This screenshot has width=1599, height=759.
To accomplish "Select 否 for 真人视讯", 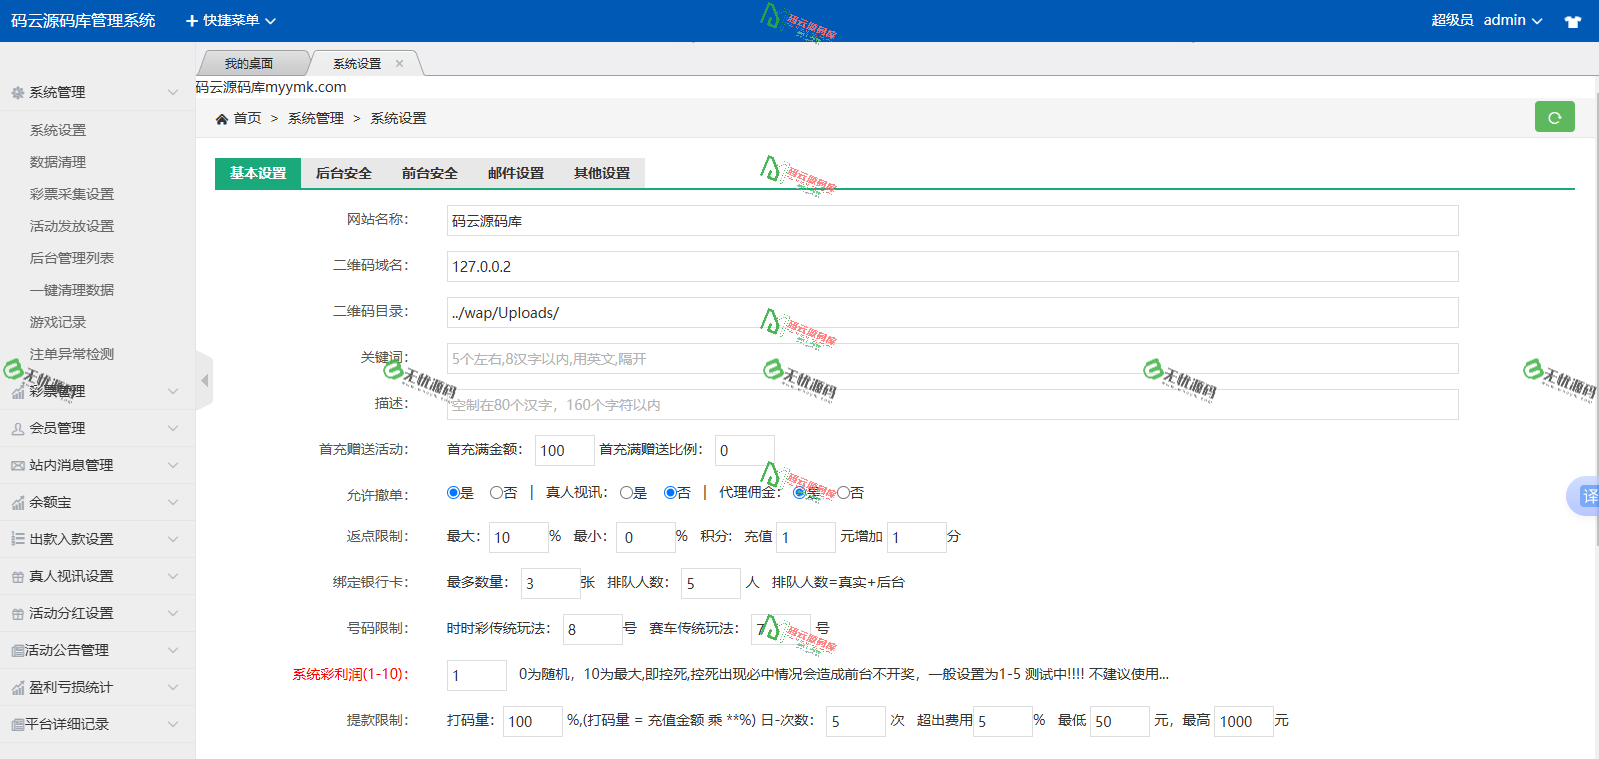I will tap(670, 492).
